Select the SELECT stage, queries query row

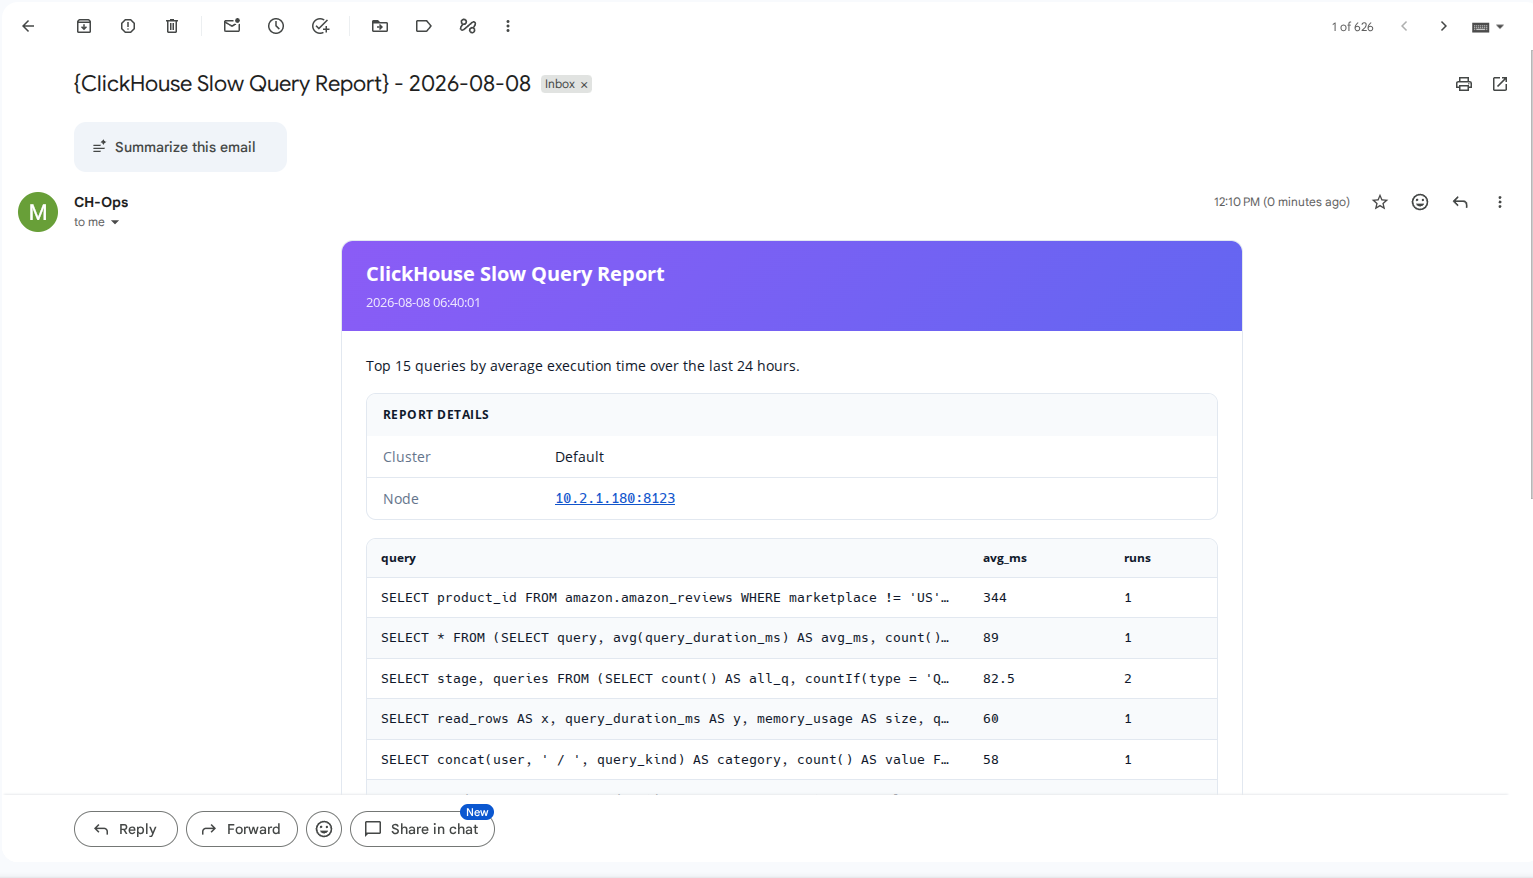[792, 679]
